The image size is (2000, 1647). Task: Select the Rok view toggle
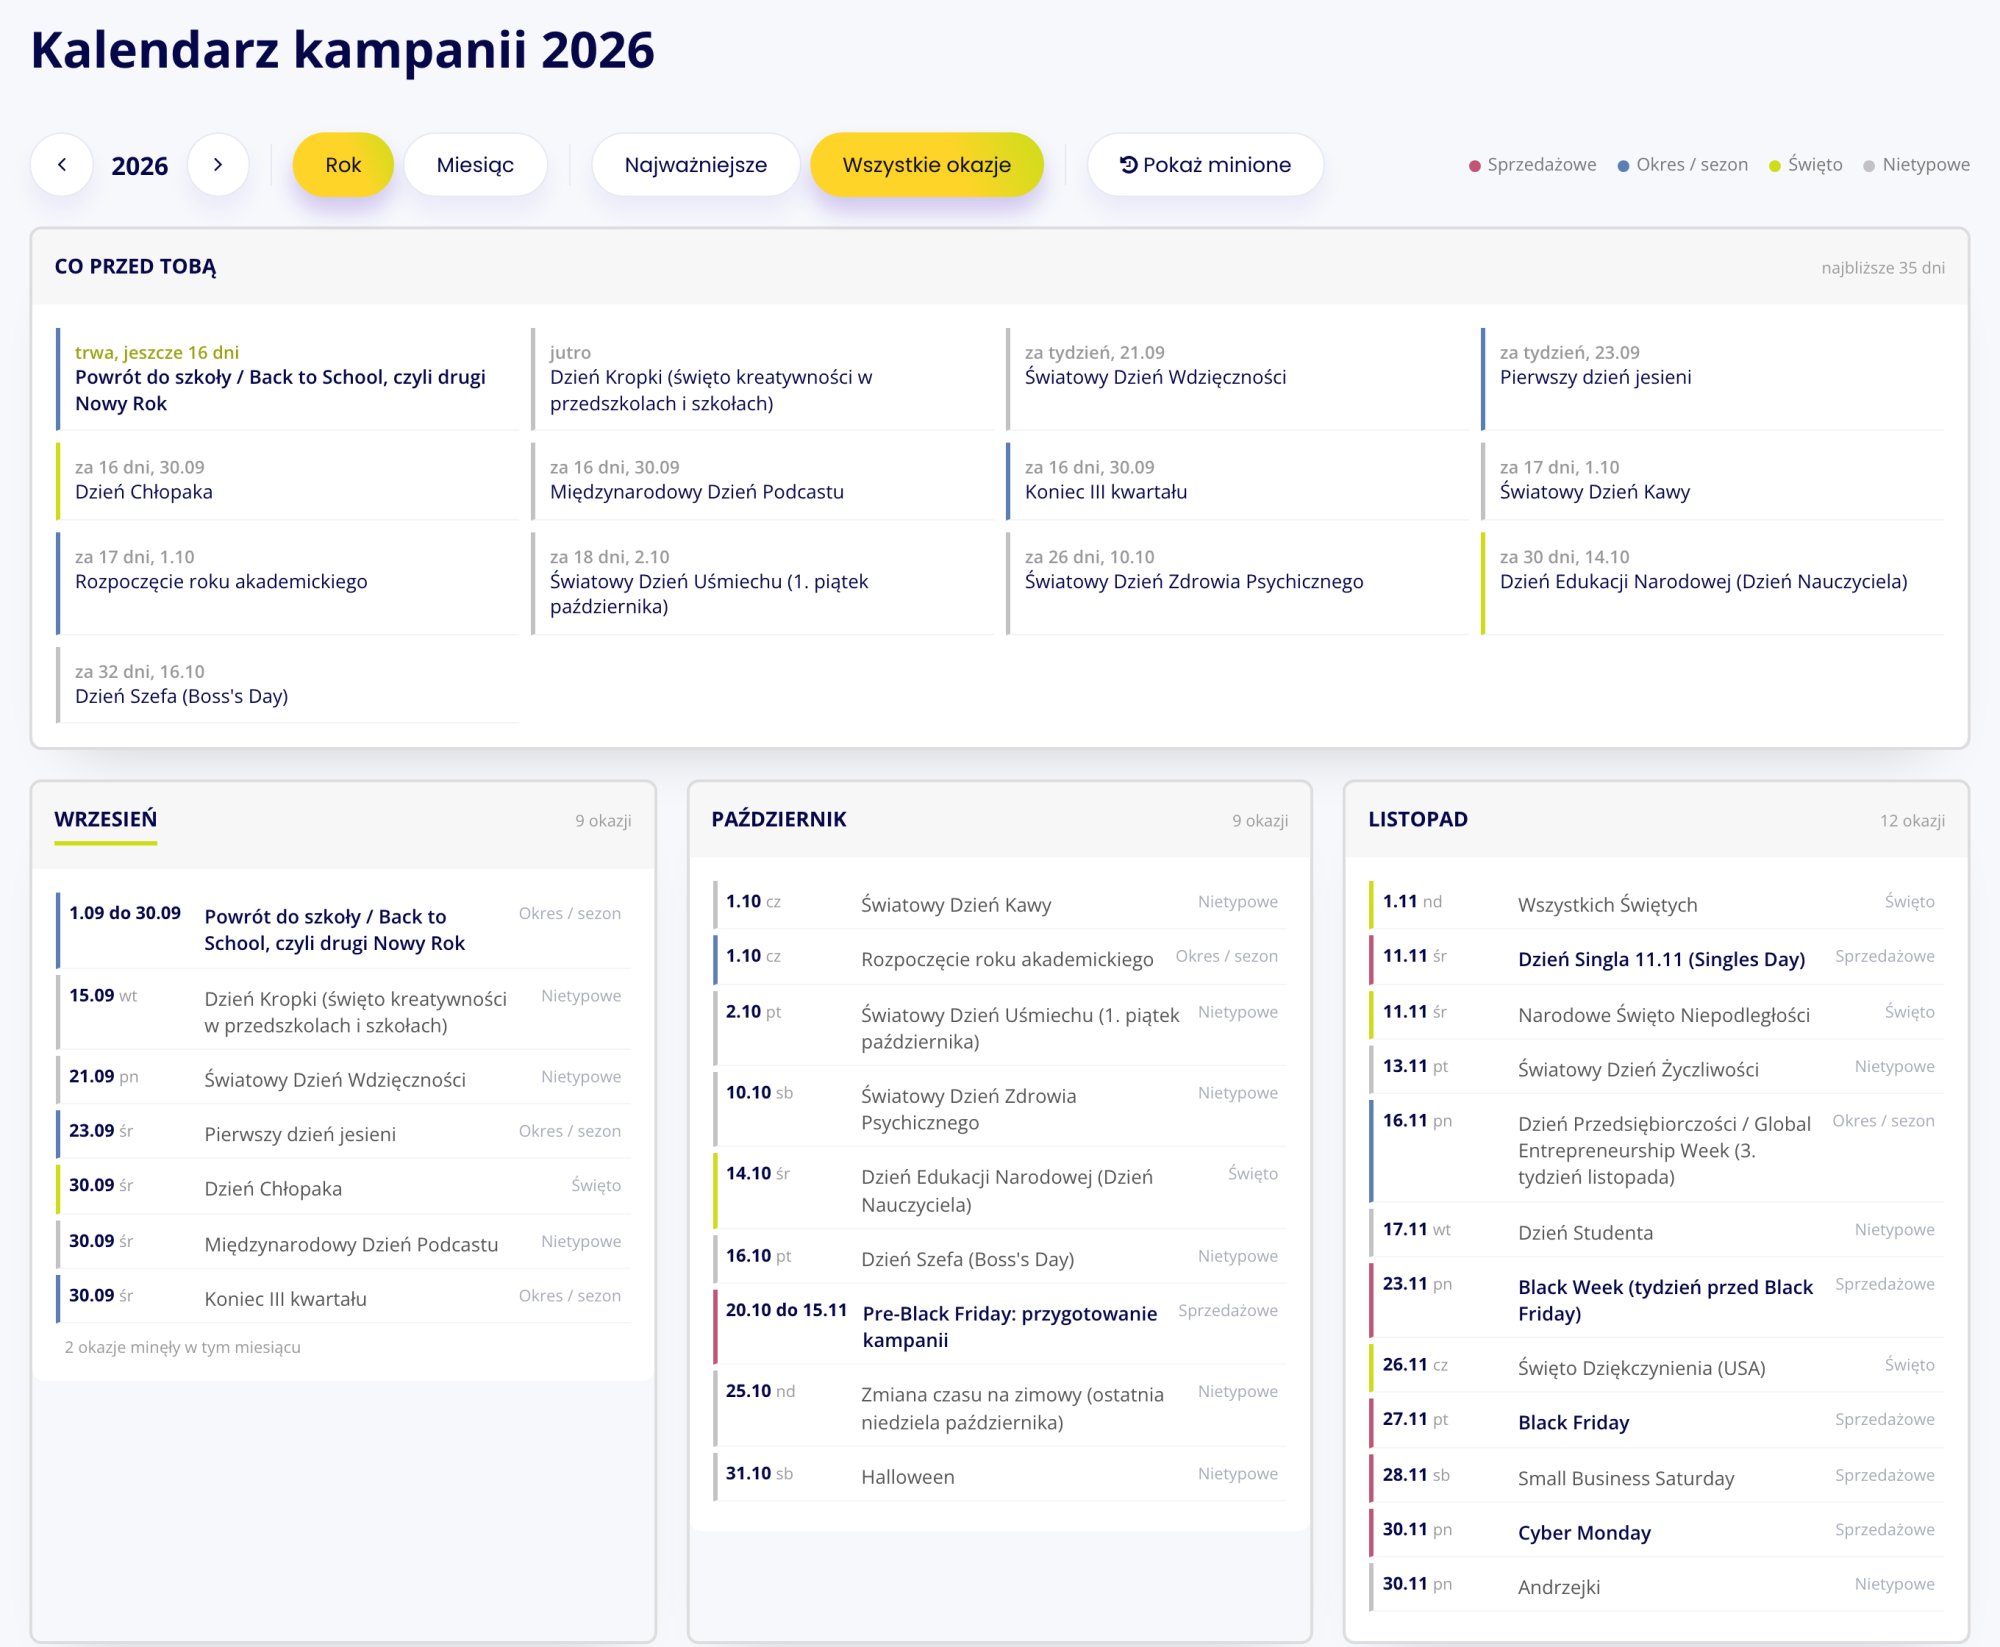[x=343, y=165]
